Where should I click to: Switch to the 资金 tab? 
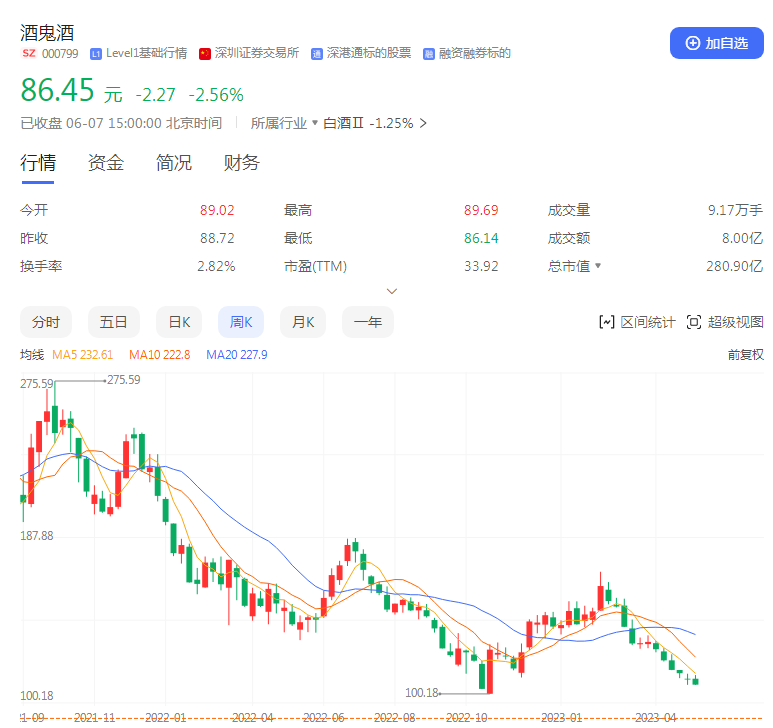105,163
